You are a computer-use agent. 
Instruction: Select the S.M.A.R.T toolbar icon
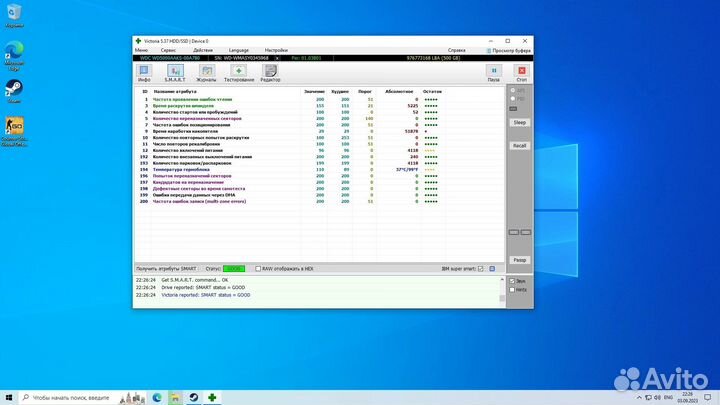pos(175,73)
